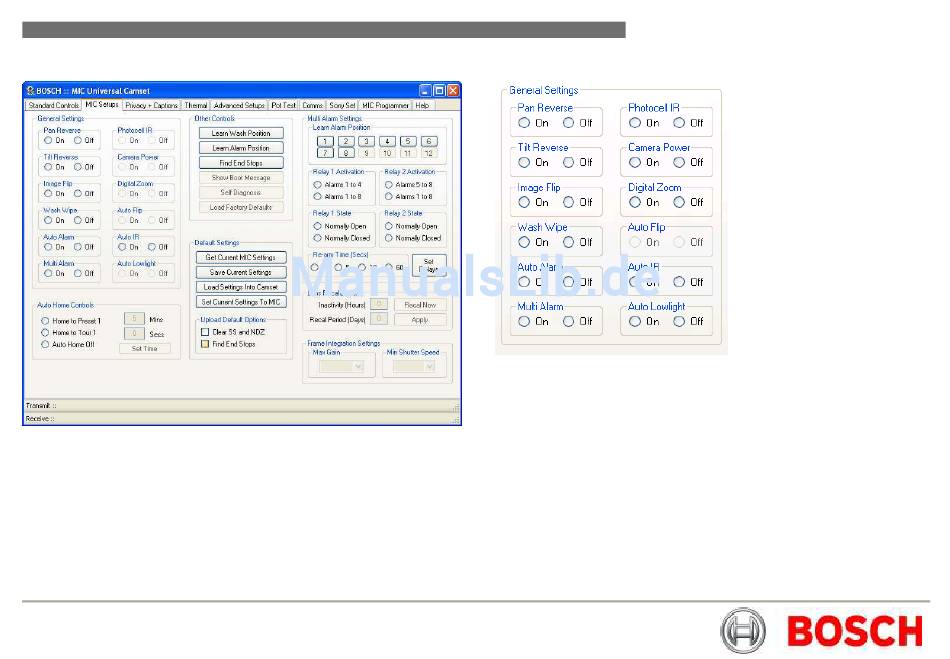Open the Help tab

click(422, 105)
